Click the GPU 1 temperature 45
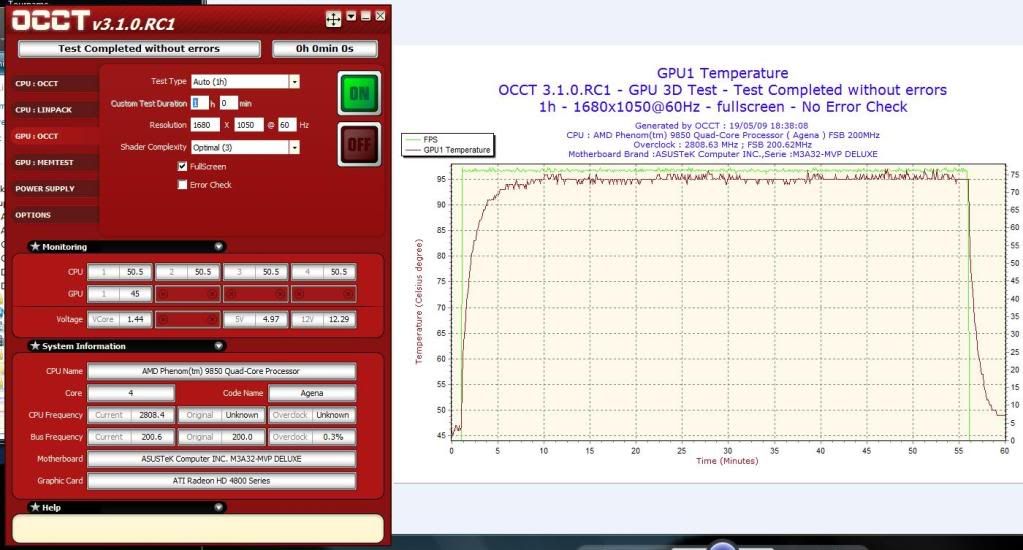Image resolution: width=1023 pixels, height=550 pixels. [136, 294]
